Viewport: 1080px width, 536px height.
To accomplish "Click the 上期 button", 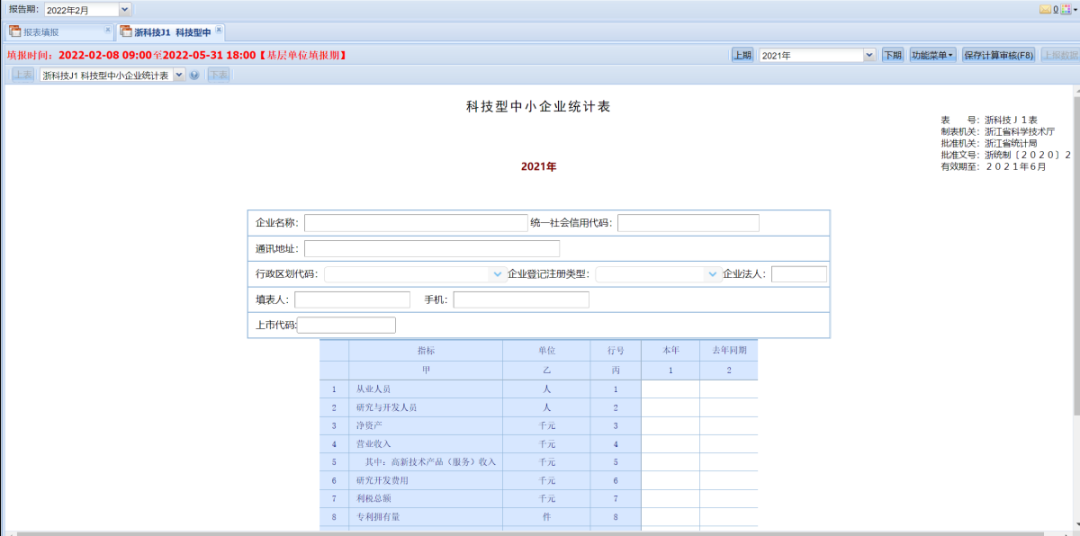I will 742,56.
